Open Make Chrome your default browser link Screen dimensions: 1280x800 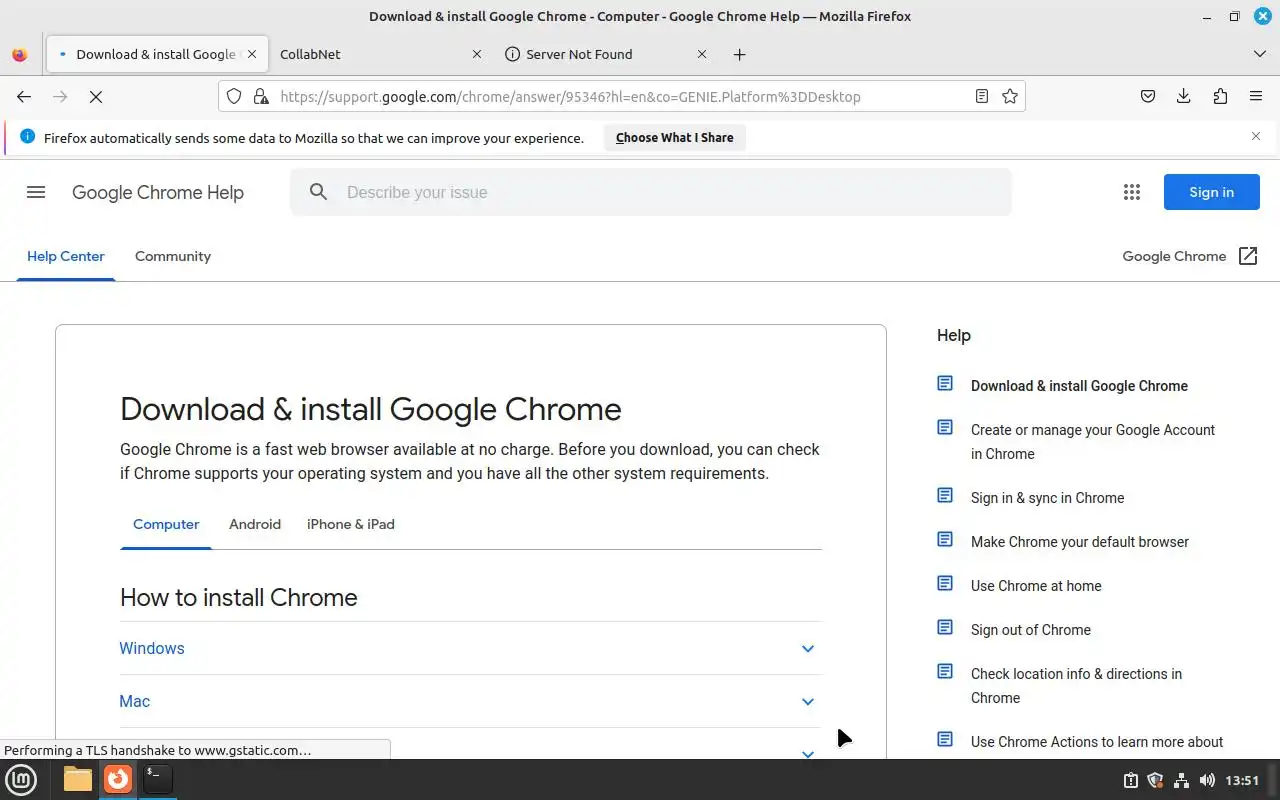point(1080,542)
